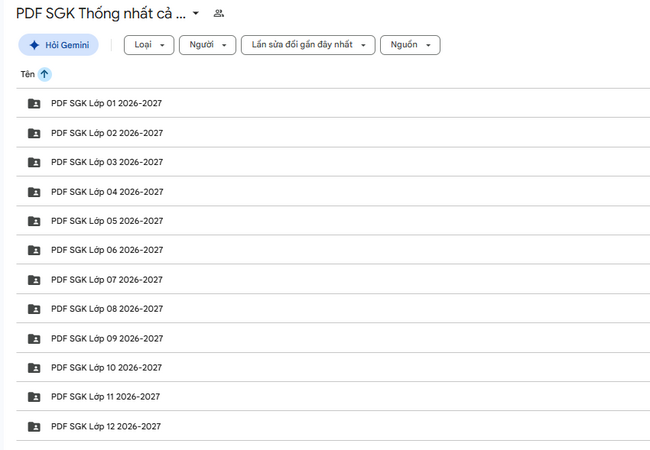Image resolution: width=650 pixels, height=450 pixels.
Task: Toggle the Tên sort direction arrow
Action: (x=44, y=74)
